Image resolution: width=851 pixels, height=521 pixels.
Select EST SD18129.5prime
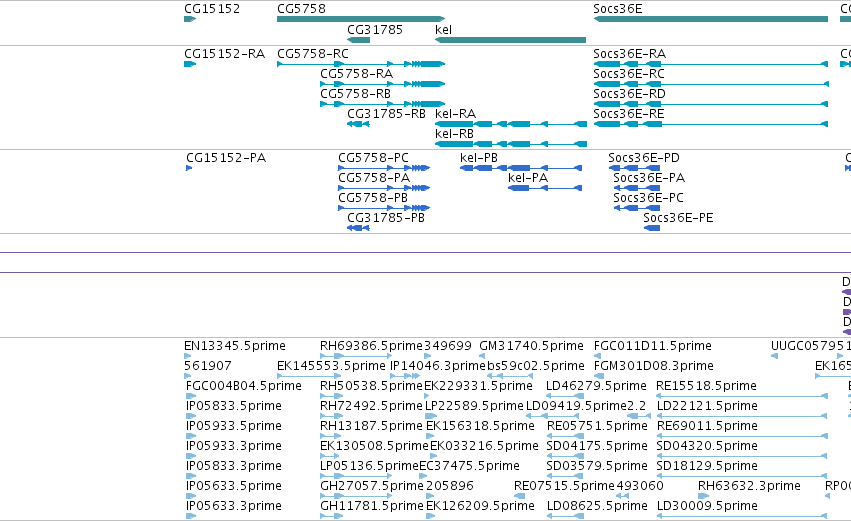707,467
